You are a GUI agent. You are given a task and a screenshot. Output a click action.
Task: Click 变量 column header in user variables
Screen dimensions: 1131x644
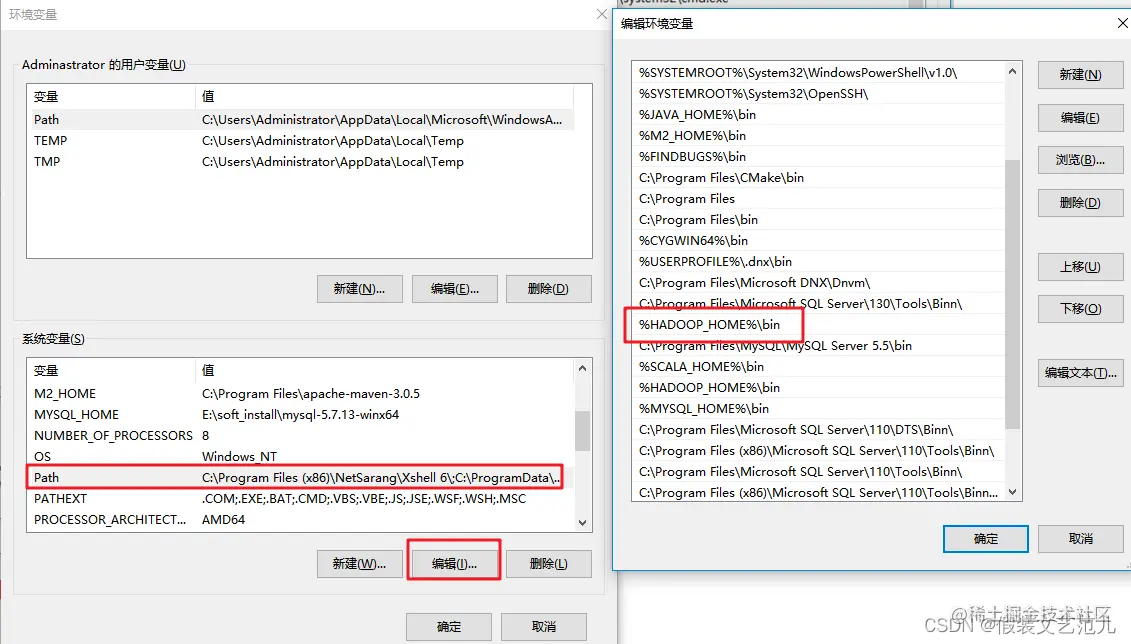110,96
